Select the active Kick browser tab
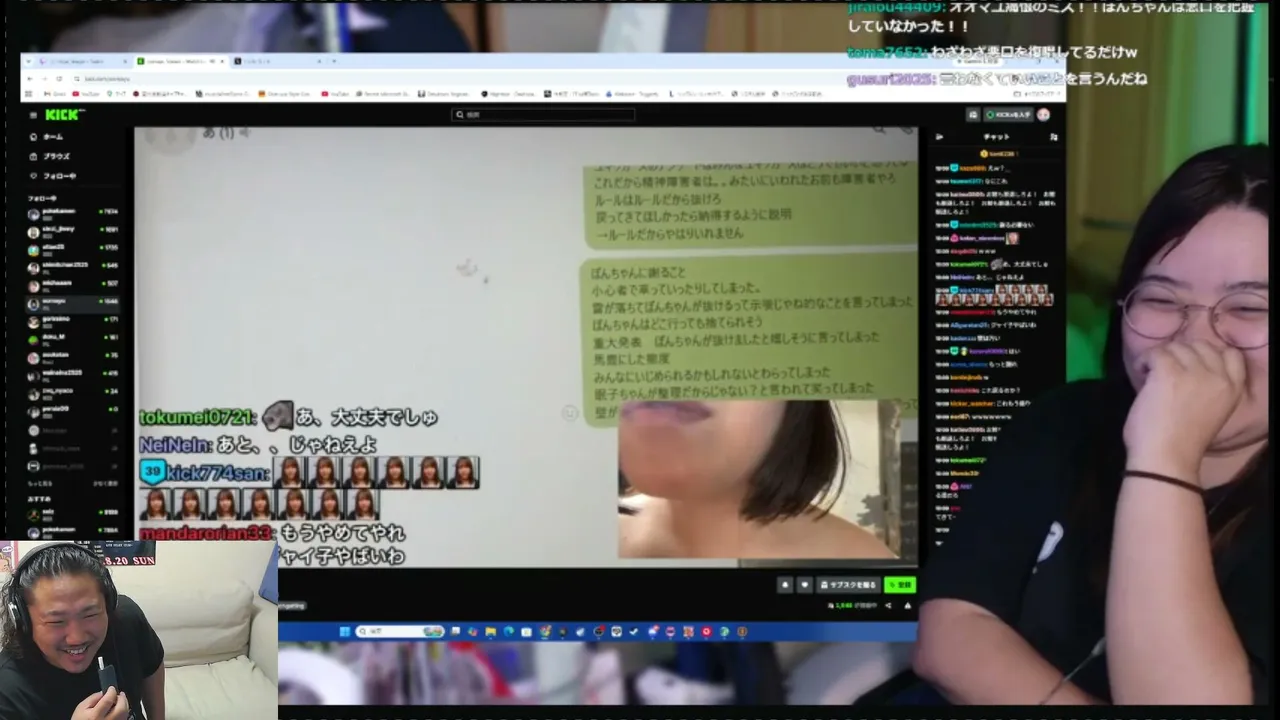Viewport: 1280px width, 720px height. point(180,61)
